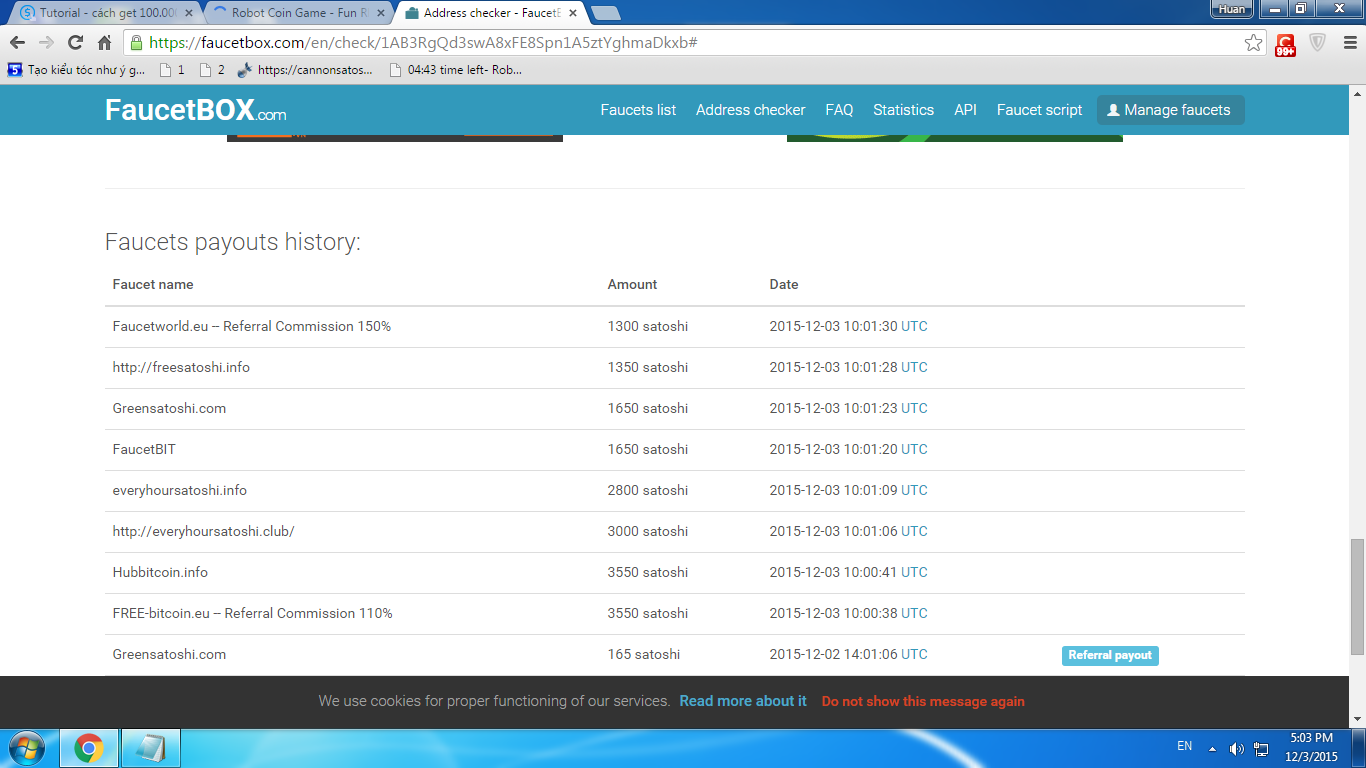Open Address checker in the navbar
Image resolution: width=1366 pixels, height=768 pixels.
pyautogui.click(x=750, y=110)
